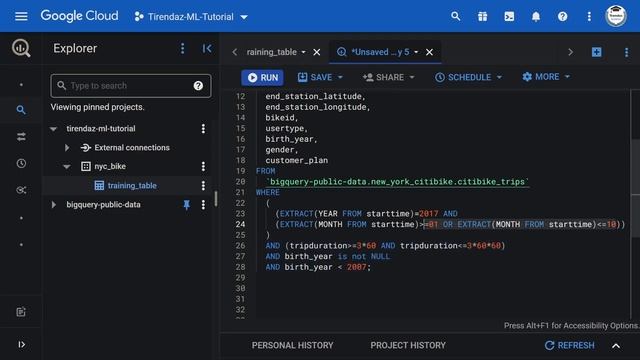Collapse the Explorer panel
The width and height of the screenshot is (640, 360).
(207, 48)
